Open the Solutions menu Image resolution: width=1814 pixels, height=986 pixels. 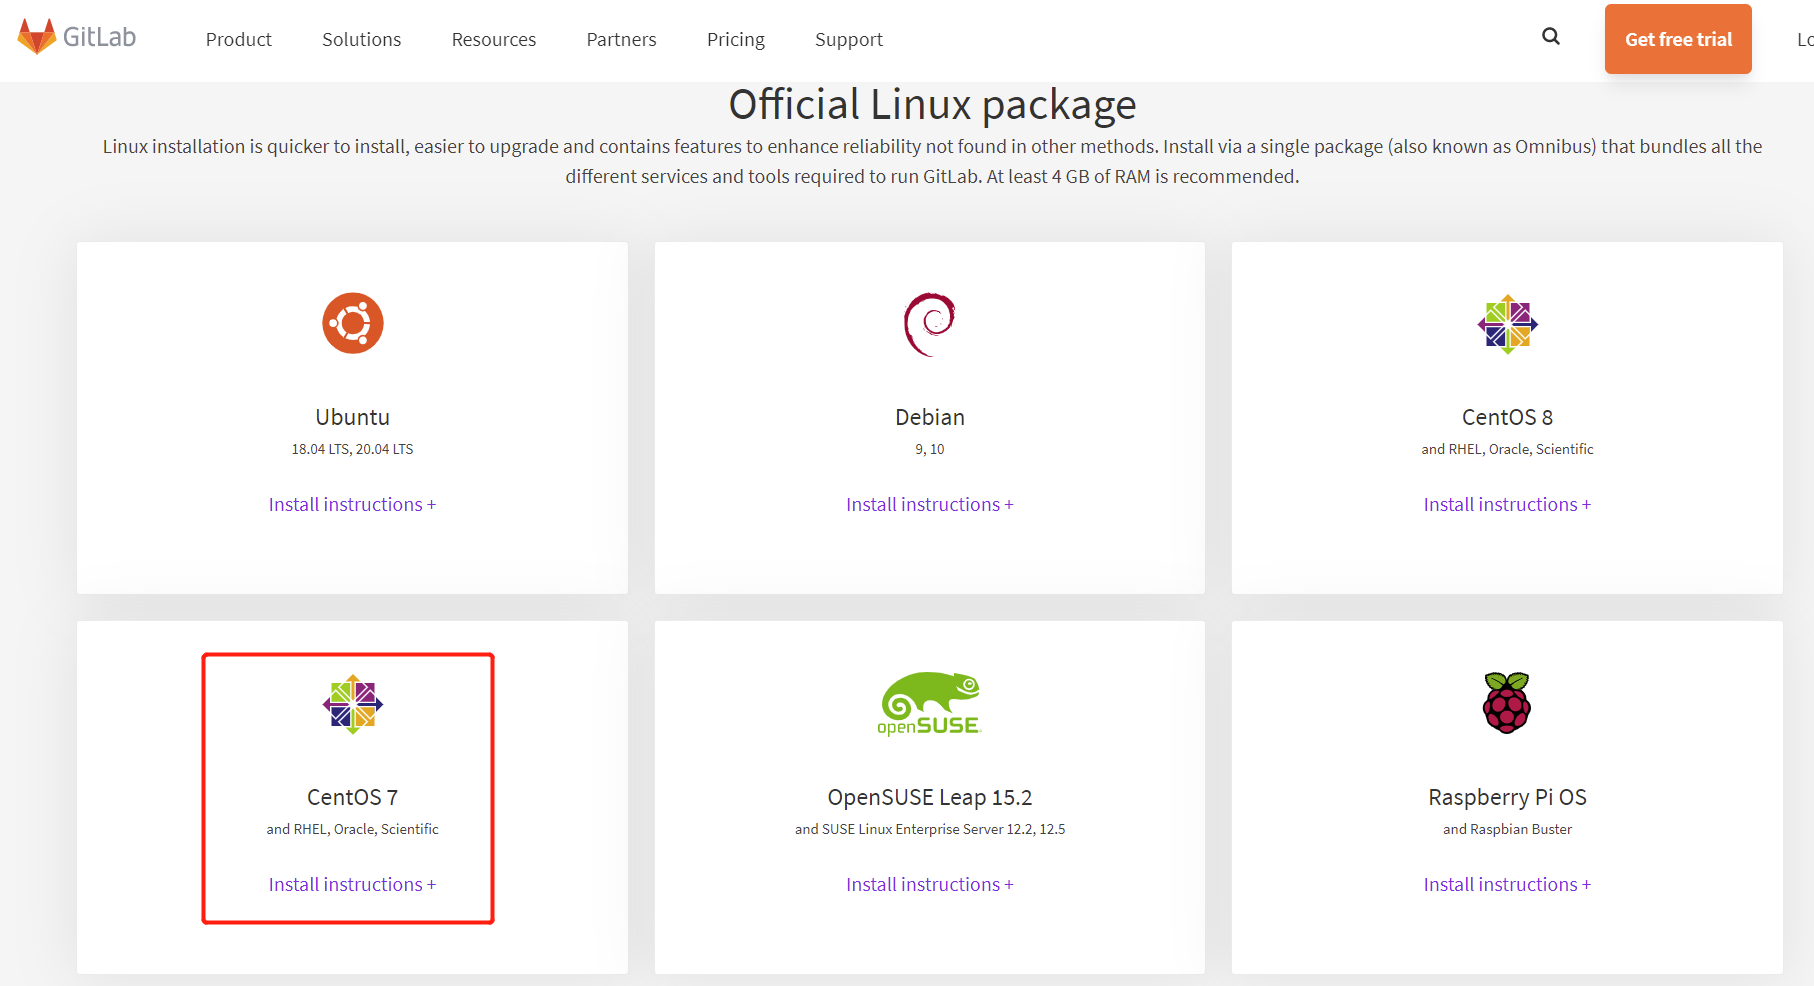click(x=361, y=39)
